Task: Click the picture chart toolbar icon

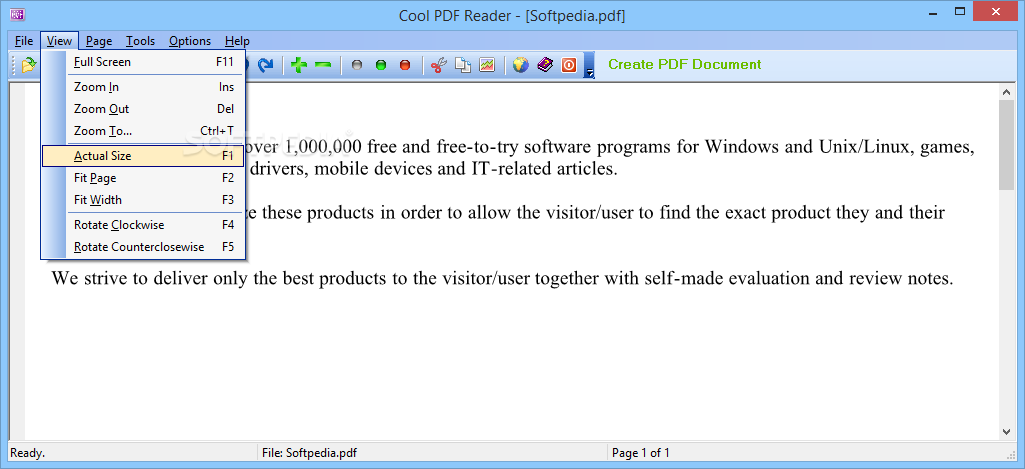Action: click(487, 65)
